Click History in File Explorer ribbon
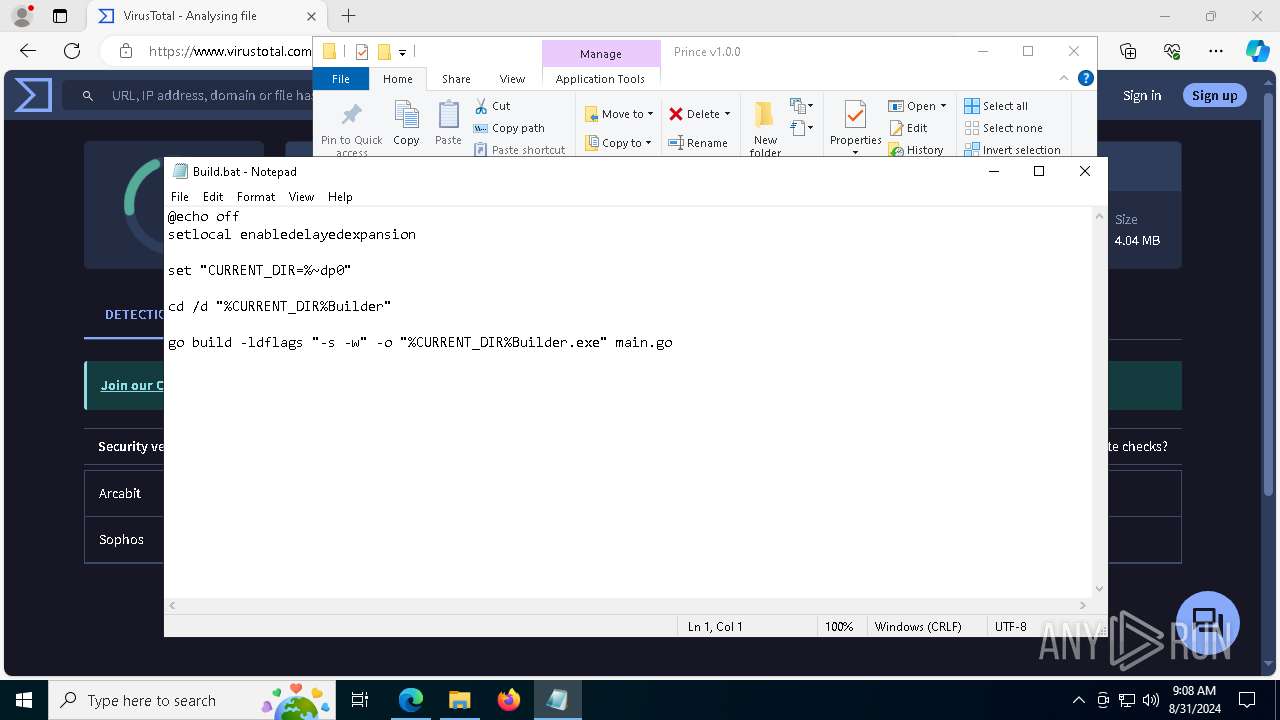This screenshot has width=1280, height=720. [916, 150]
